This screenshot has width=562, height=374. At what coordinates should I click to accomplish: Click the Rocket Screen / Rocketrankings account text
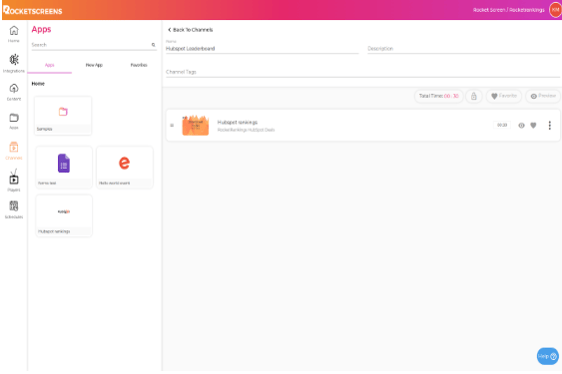tap(509, 10)
